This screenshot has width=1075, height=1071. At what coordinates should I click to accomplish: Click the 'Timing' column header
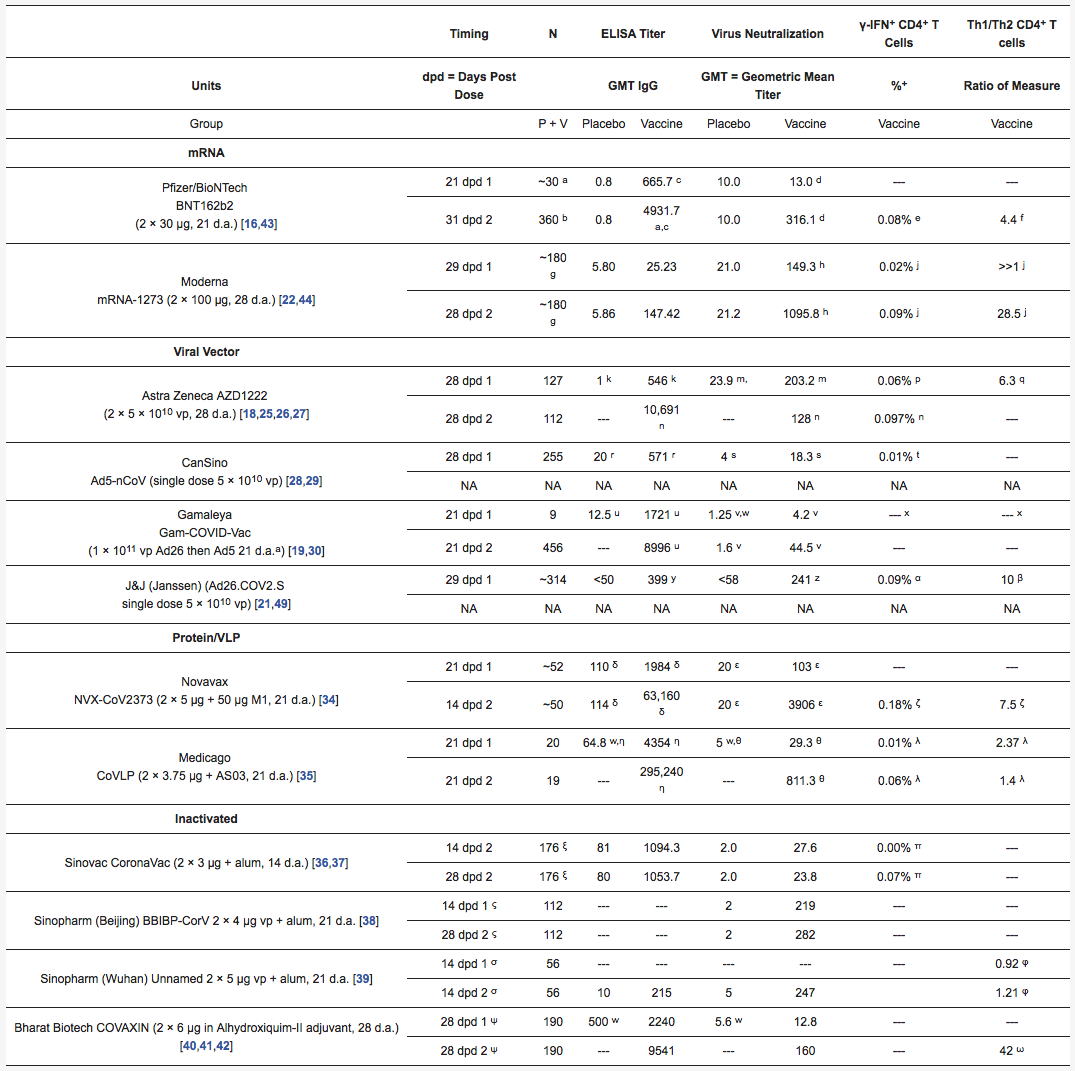[x=469, y=34]
